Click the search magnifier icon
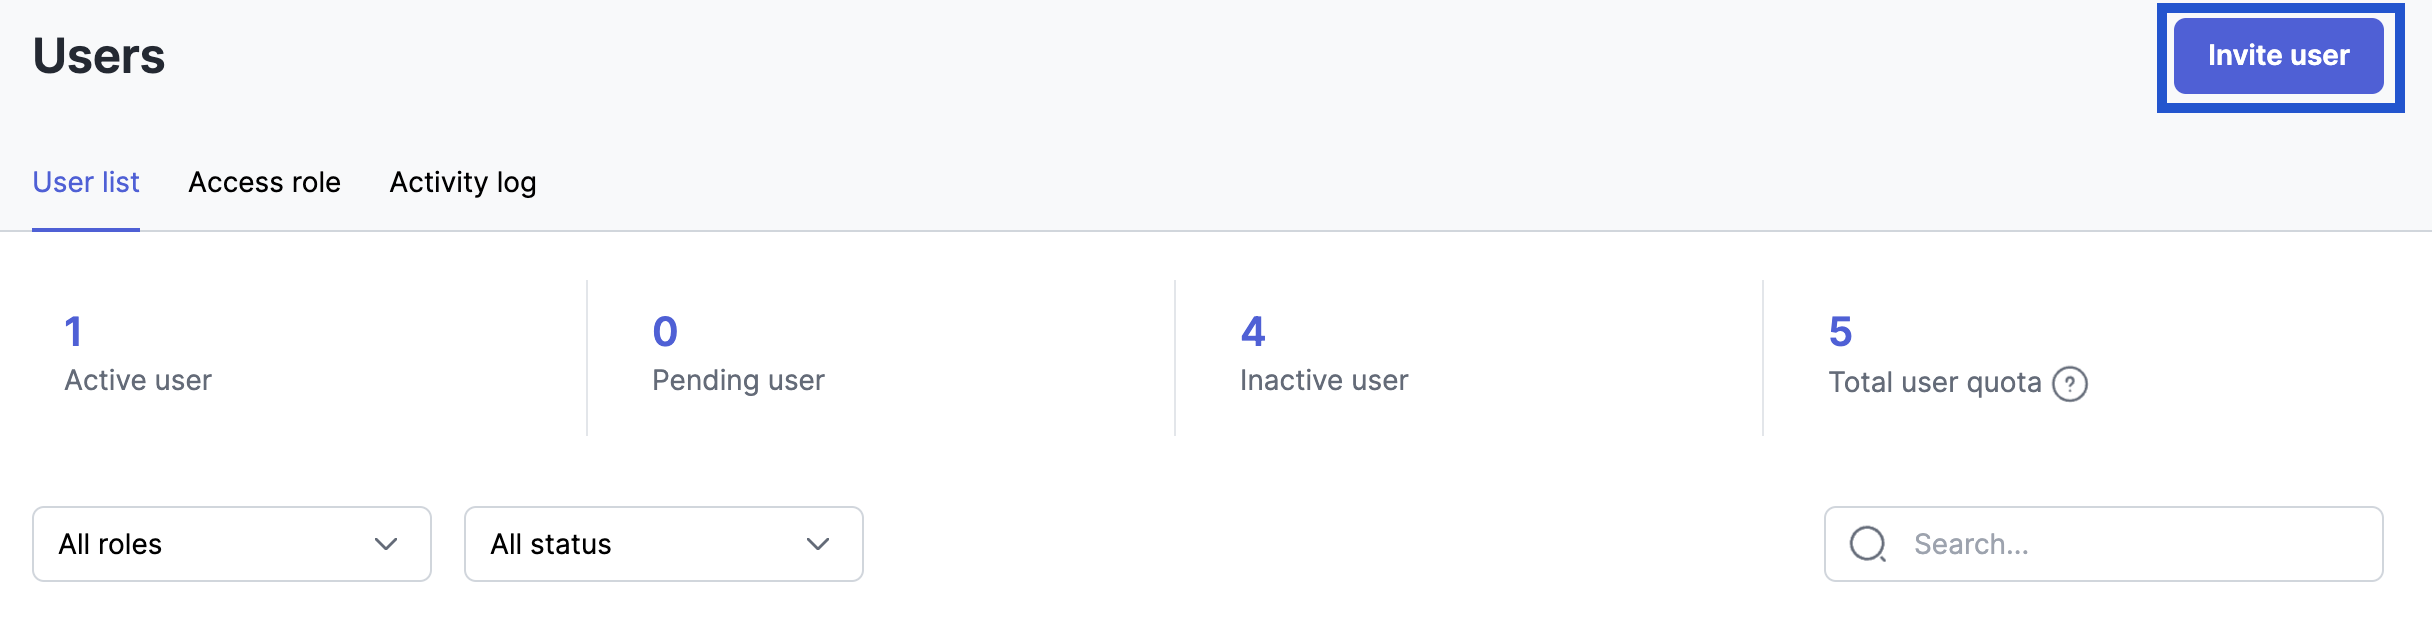 (x=1867, y=544)
